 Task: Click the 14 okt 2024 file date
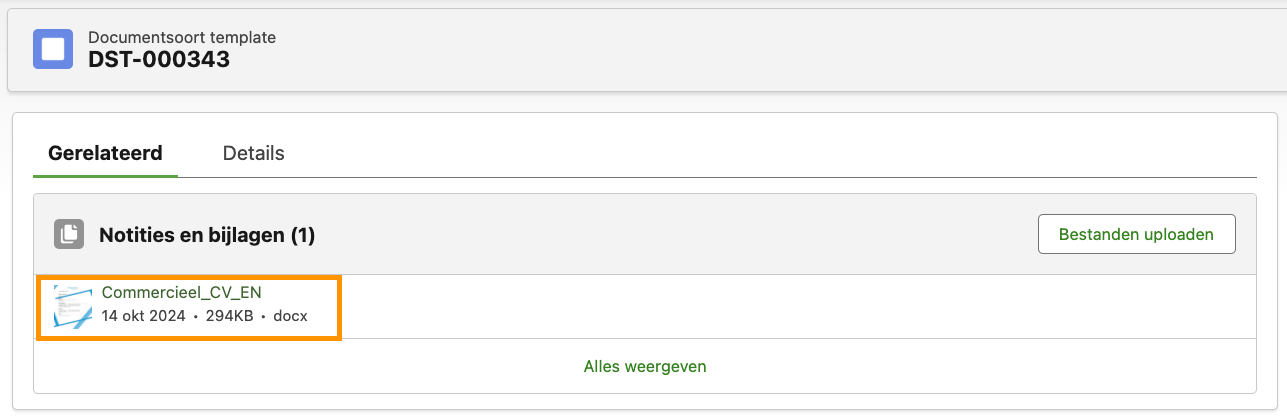(144, 316)
